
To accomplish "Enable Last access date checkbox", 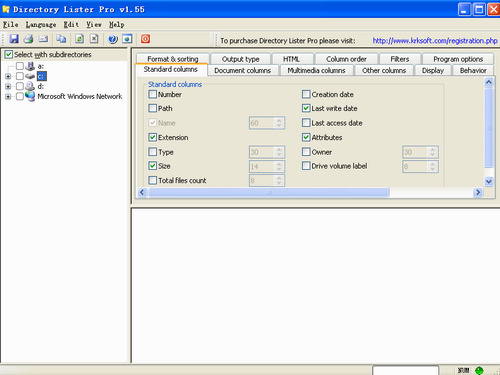I will click(x=306, y=123).
